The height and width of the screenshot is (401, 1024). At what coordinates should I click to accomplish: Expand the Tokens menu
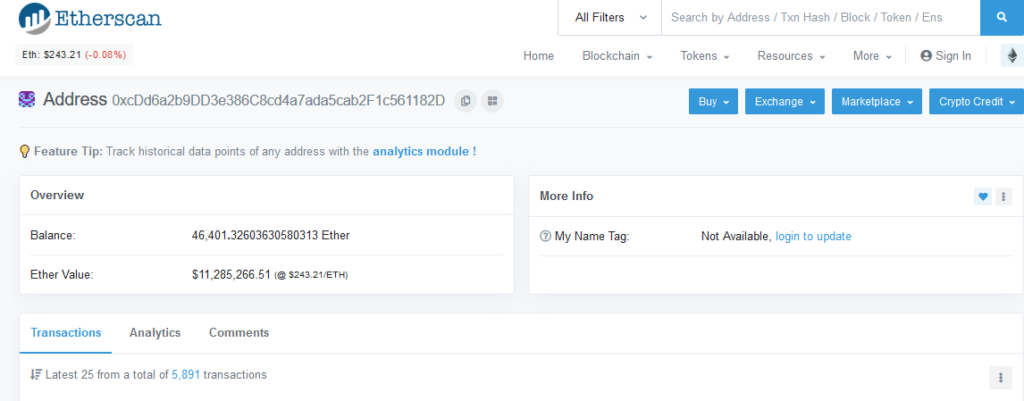[x=705, y=56]
